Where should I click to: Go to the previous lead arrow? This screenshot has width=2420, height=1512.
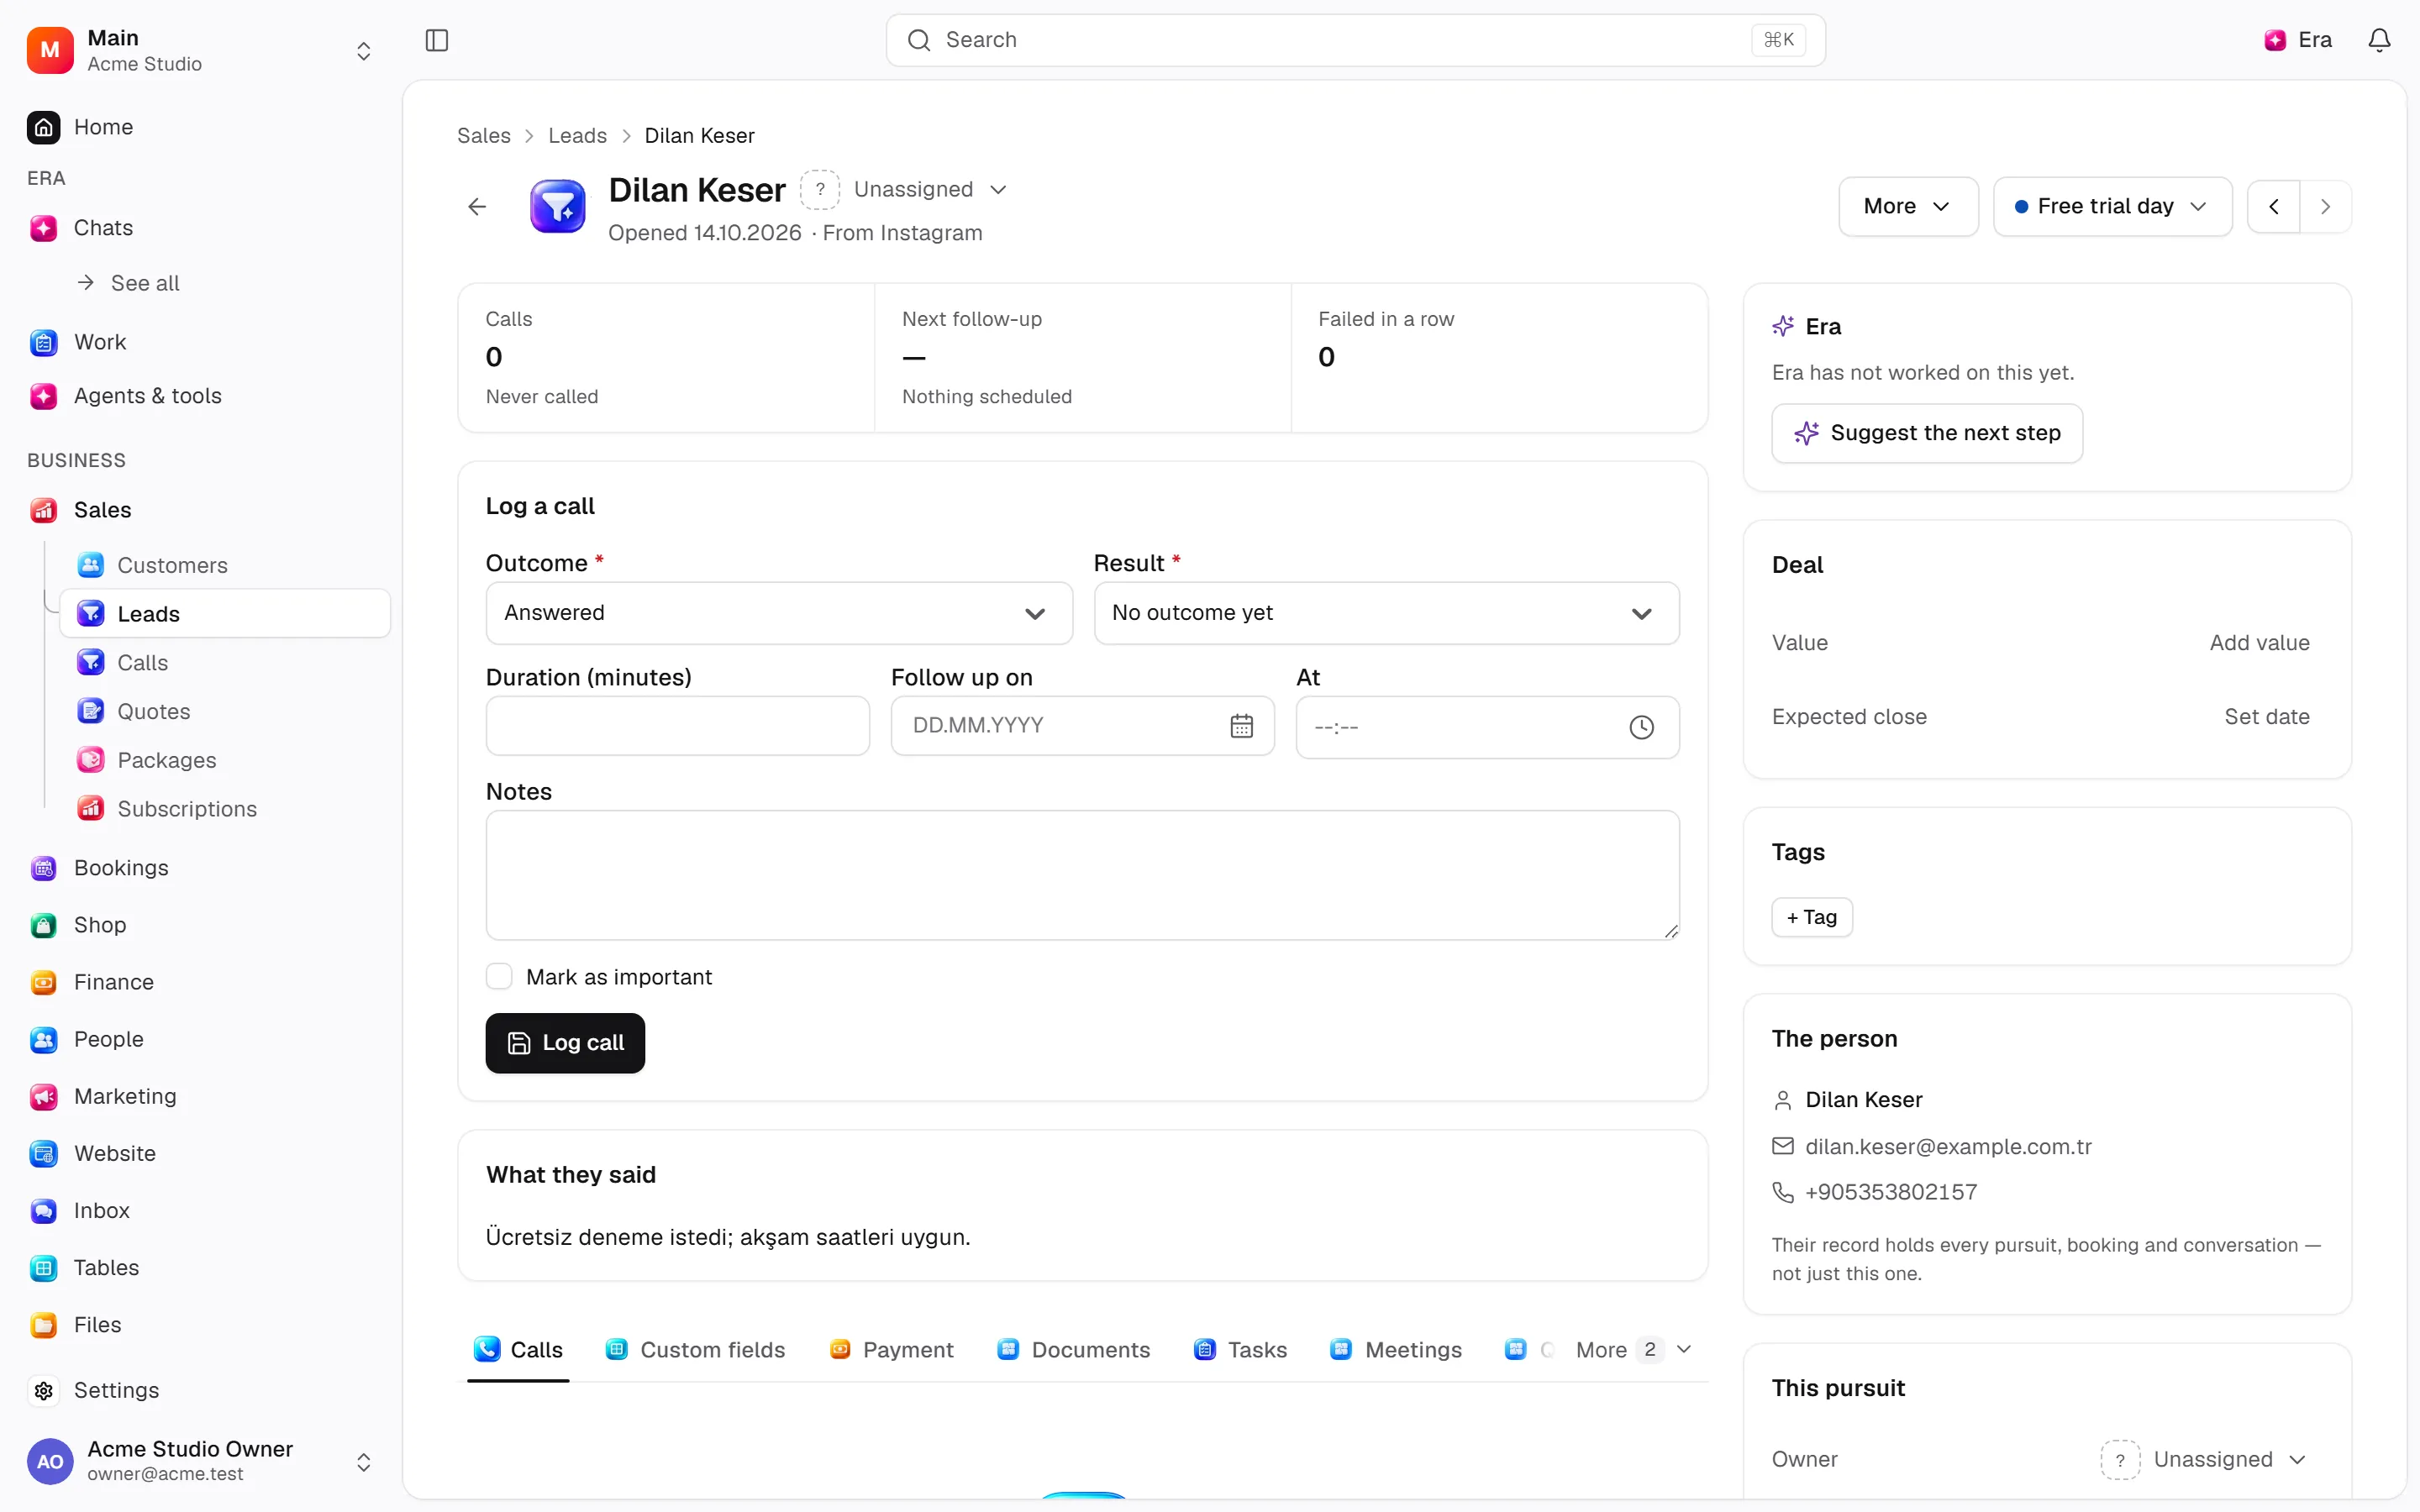tap(2274, 207)
